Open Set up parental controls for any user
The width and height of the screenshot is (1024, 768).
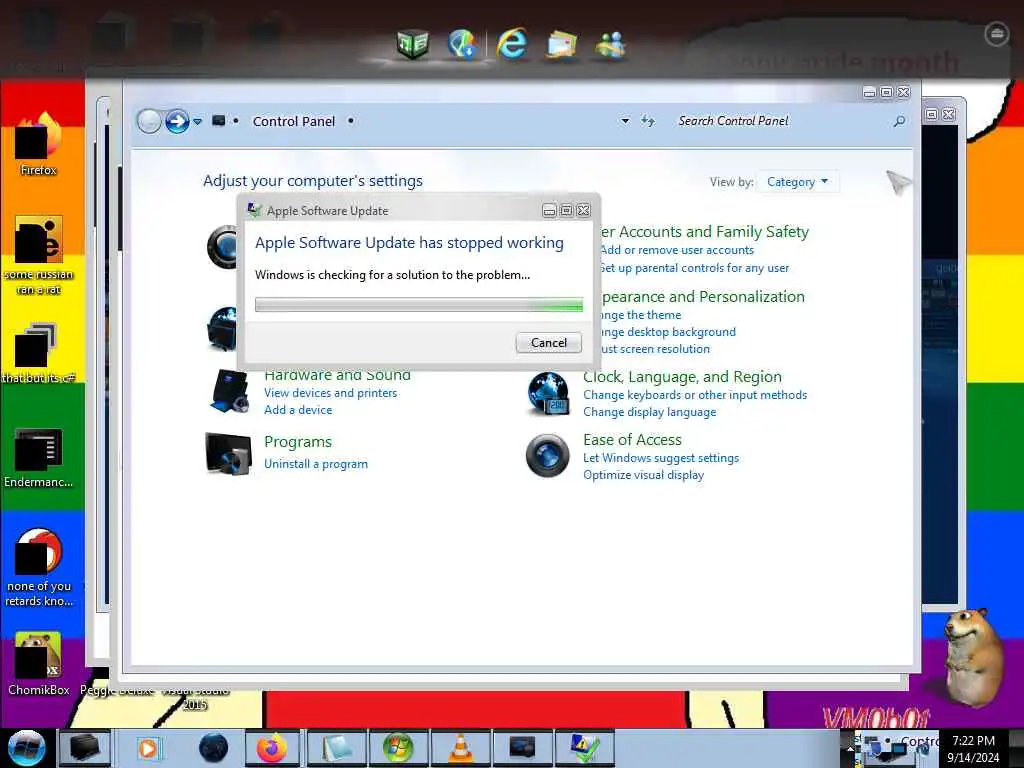pos(694,268)
